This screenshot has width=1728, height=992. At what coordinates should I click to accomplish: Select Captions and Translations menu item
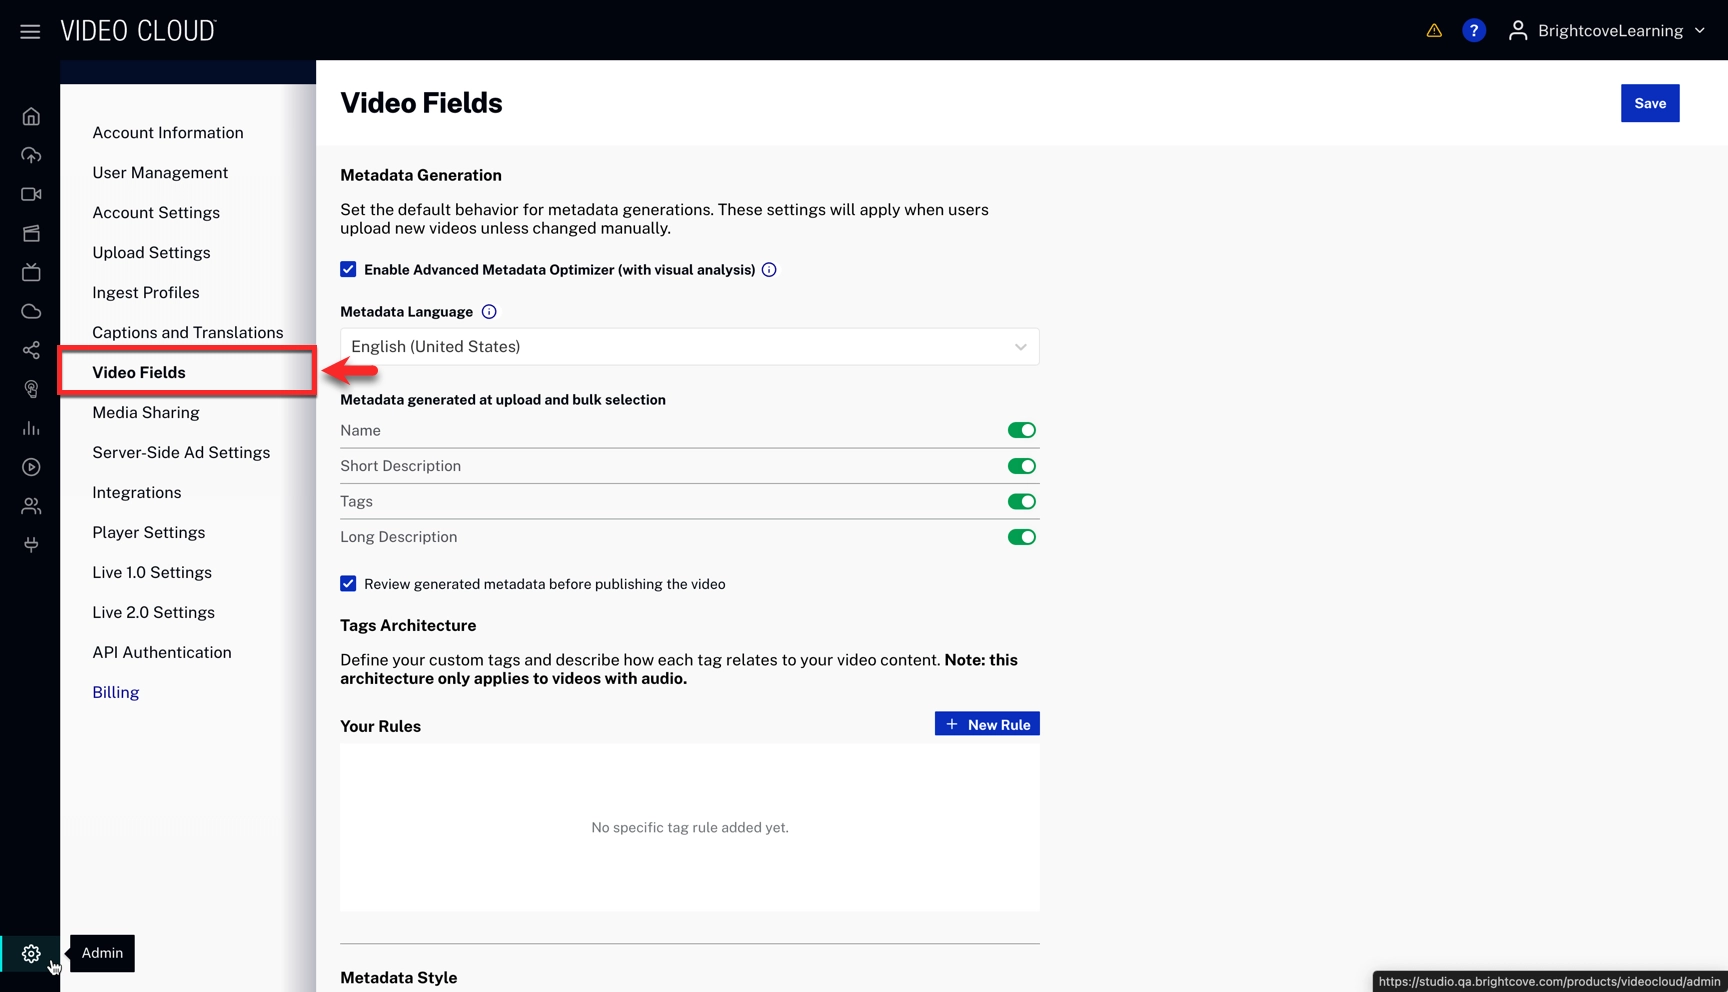pyautogui.click(x=188, y=333)
